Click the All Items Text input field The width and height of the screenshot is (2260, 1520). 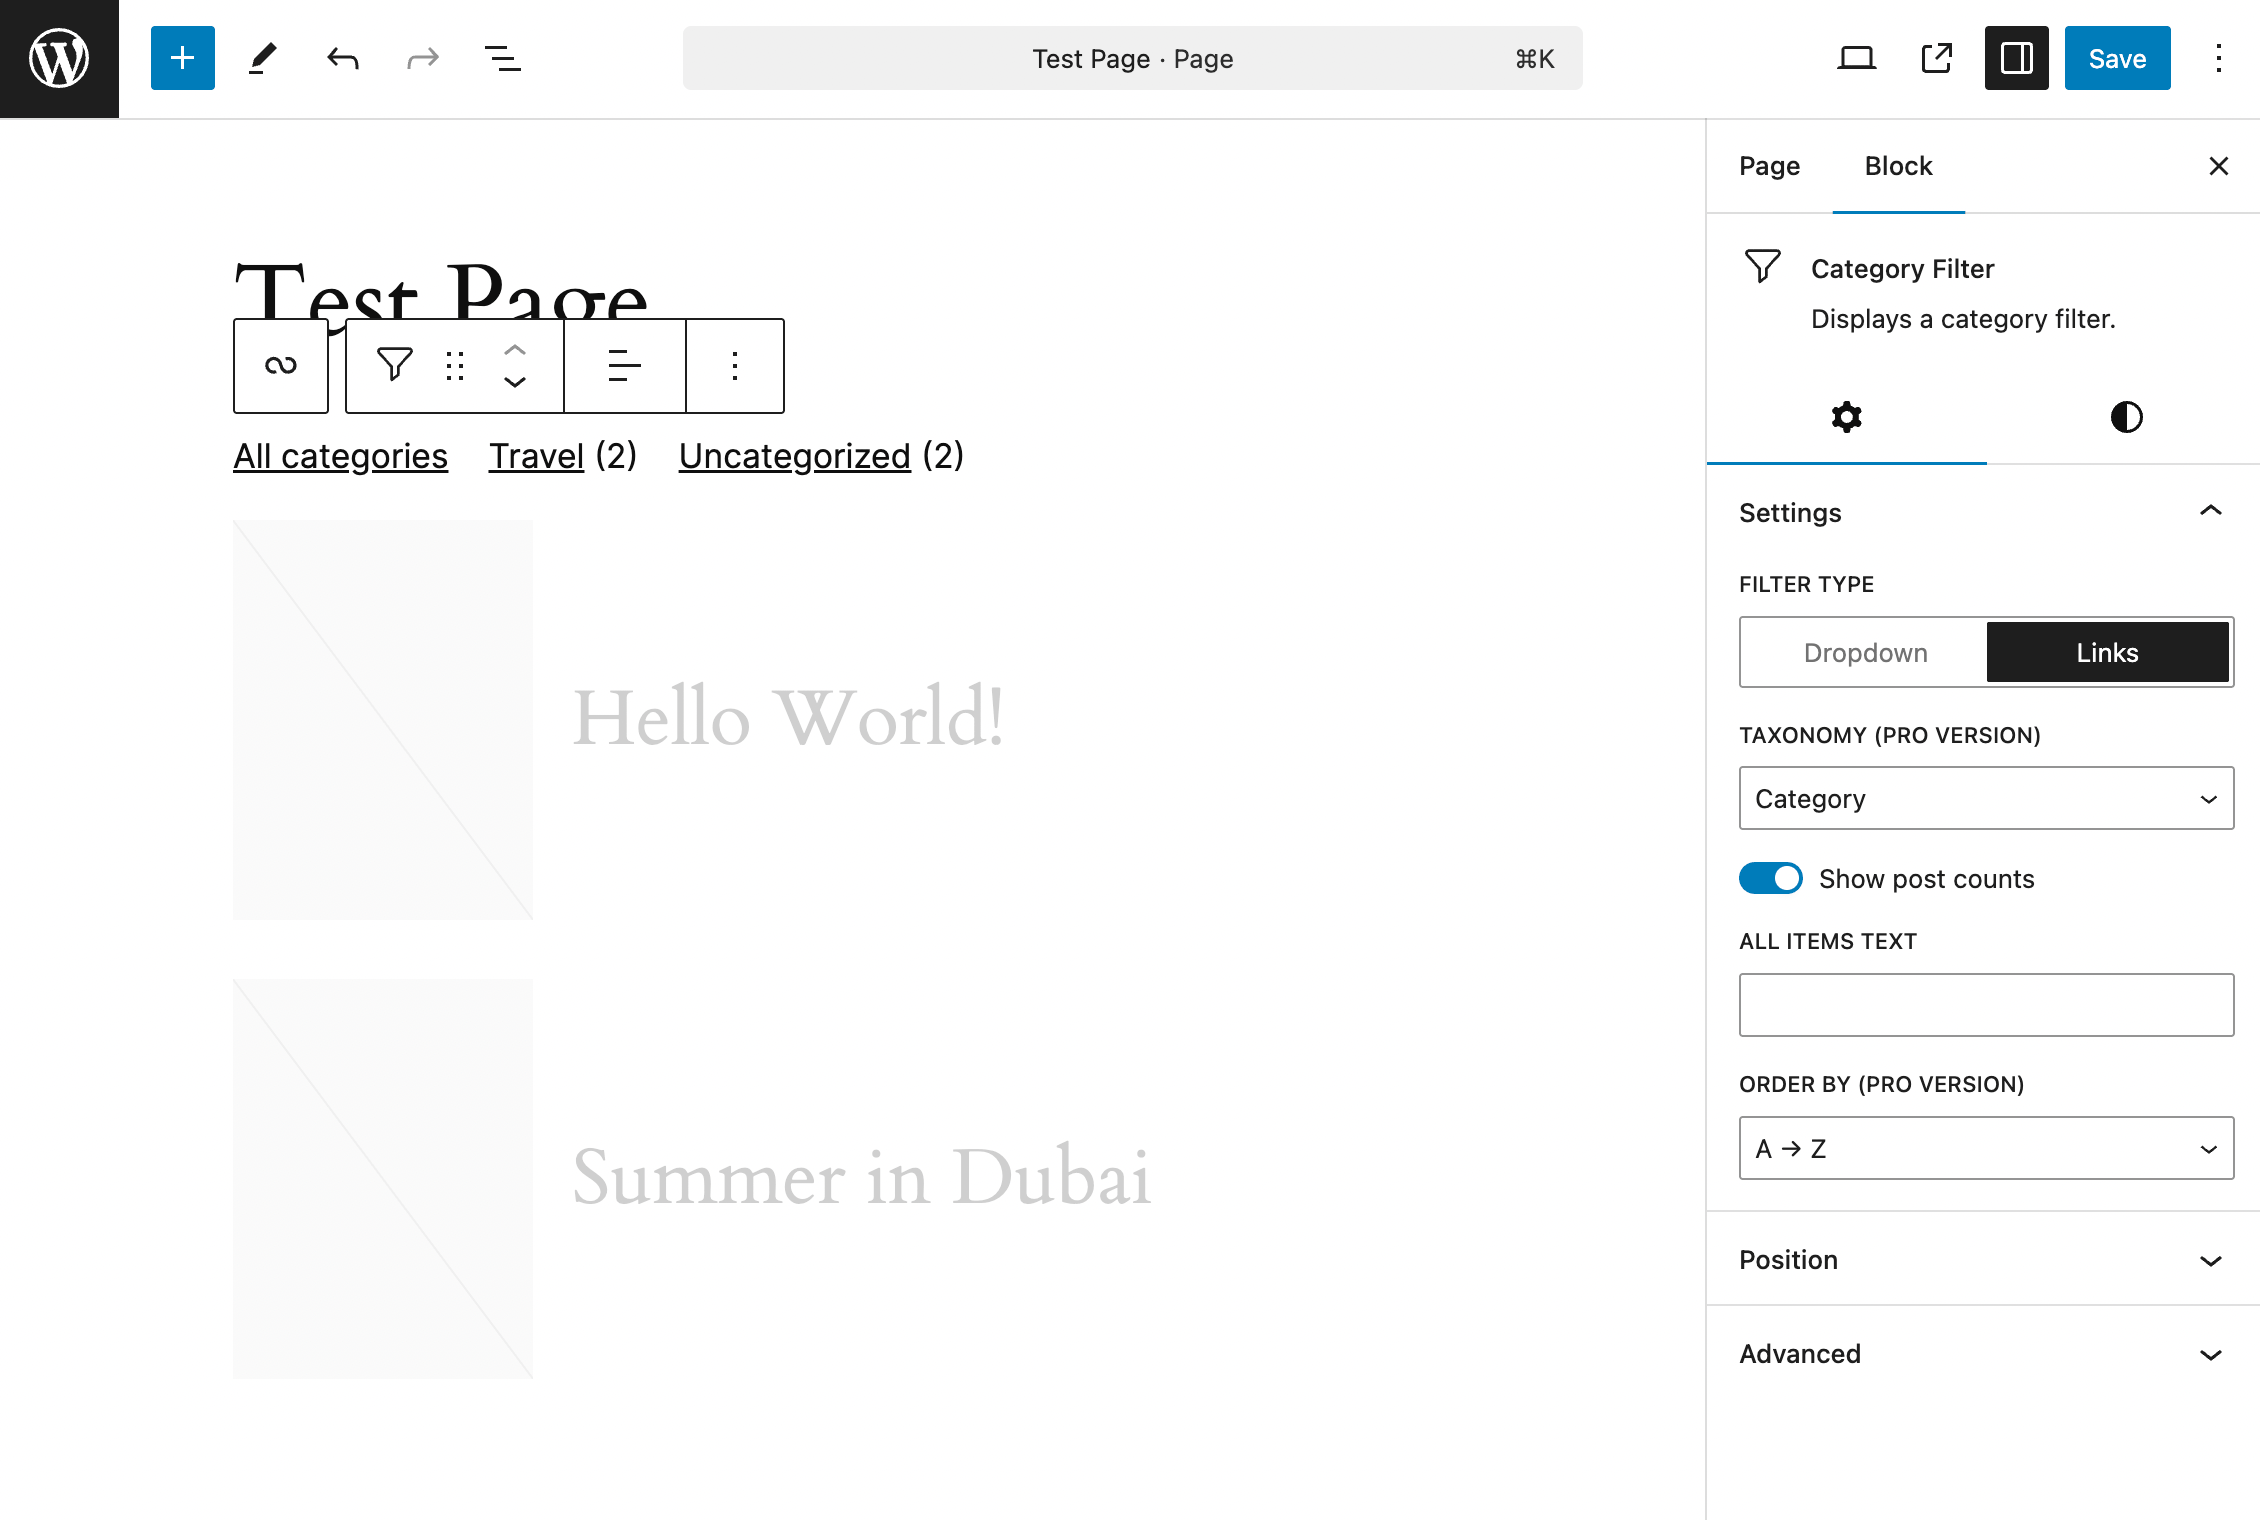click(1986, 1005)
